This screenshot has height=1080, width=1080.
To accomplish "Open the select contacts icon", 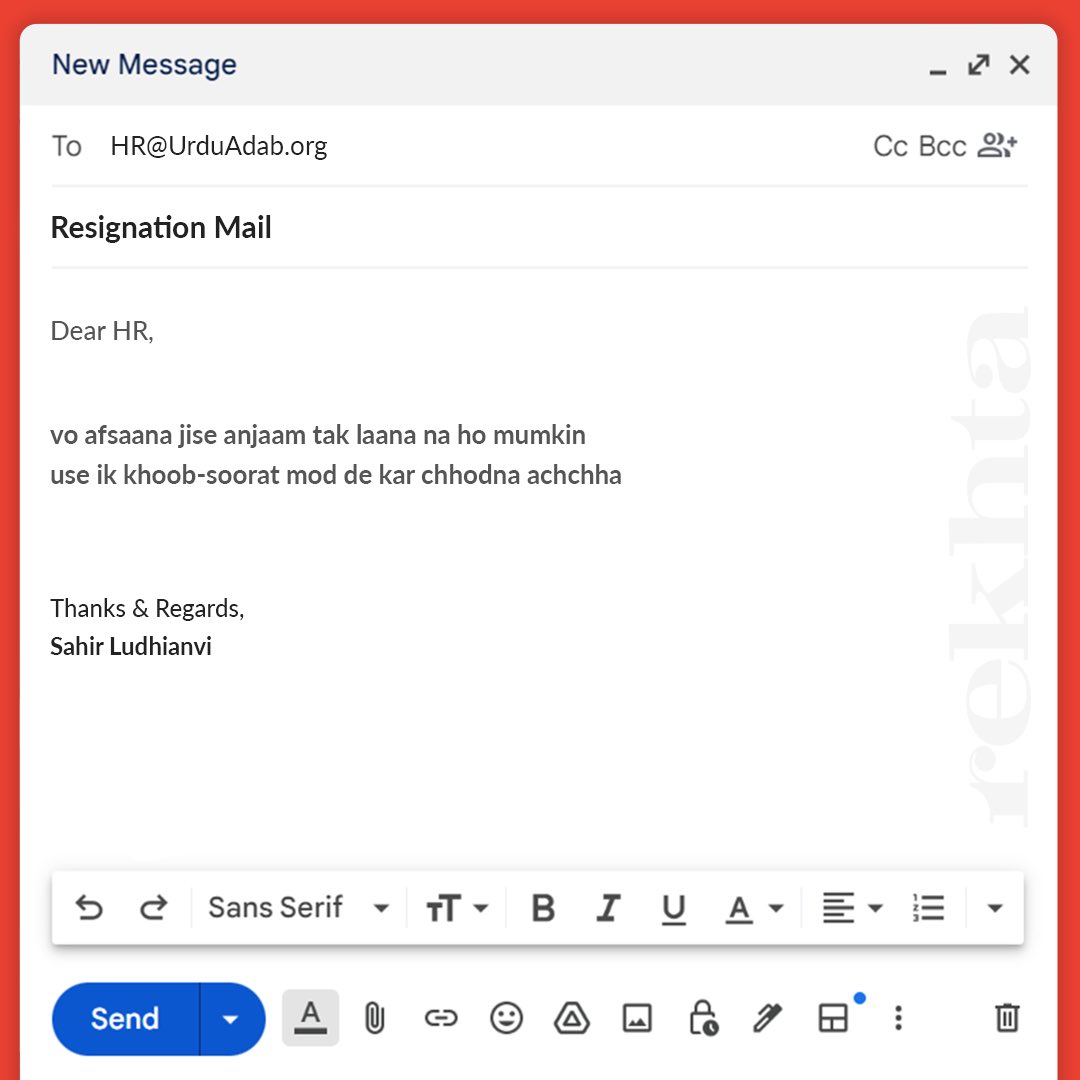I will [997, 145].
